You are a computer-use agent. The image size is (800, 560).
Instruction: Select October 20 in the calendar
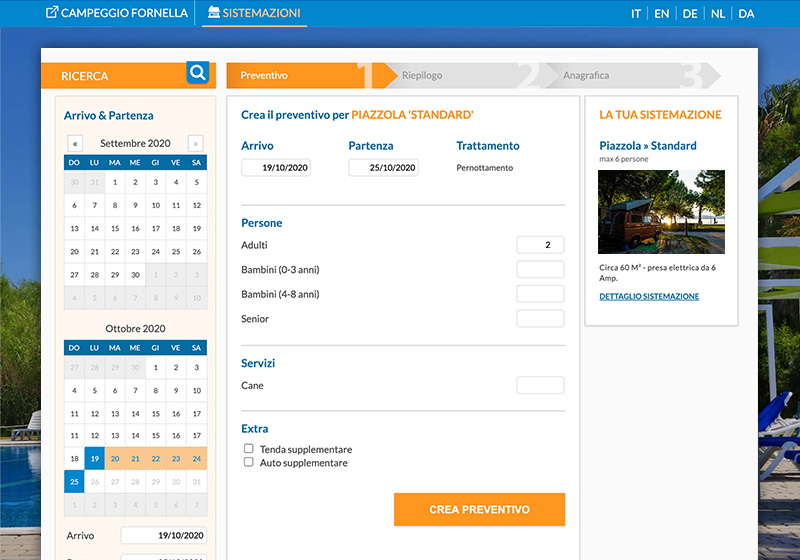click(115, 459)
